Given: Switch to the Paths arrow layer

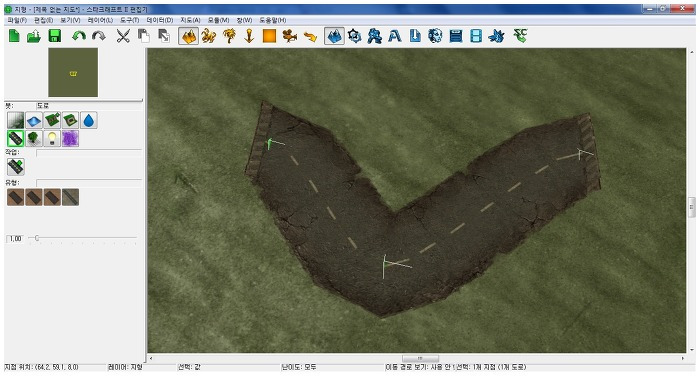Looking at the screenshot, I should [x=310, y=36].
